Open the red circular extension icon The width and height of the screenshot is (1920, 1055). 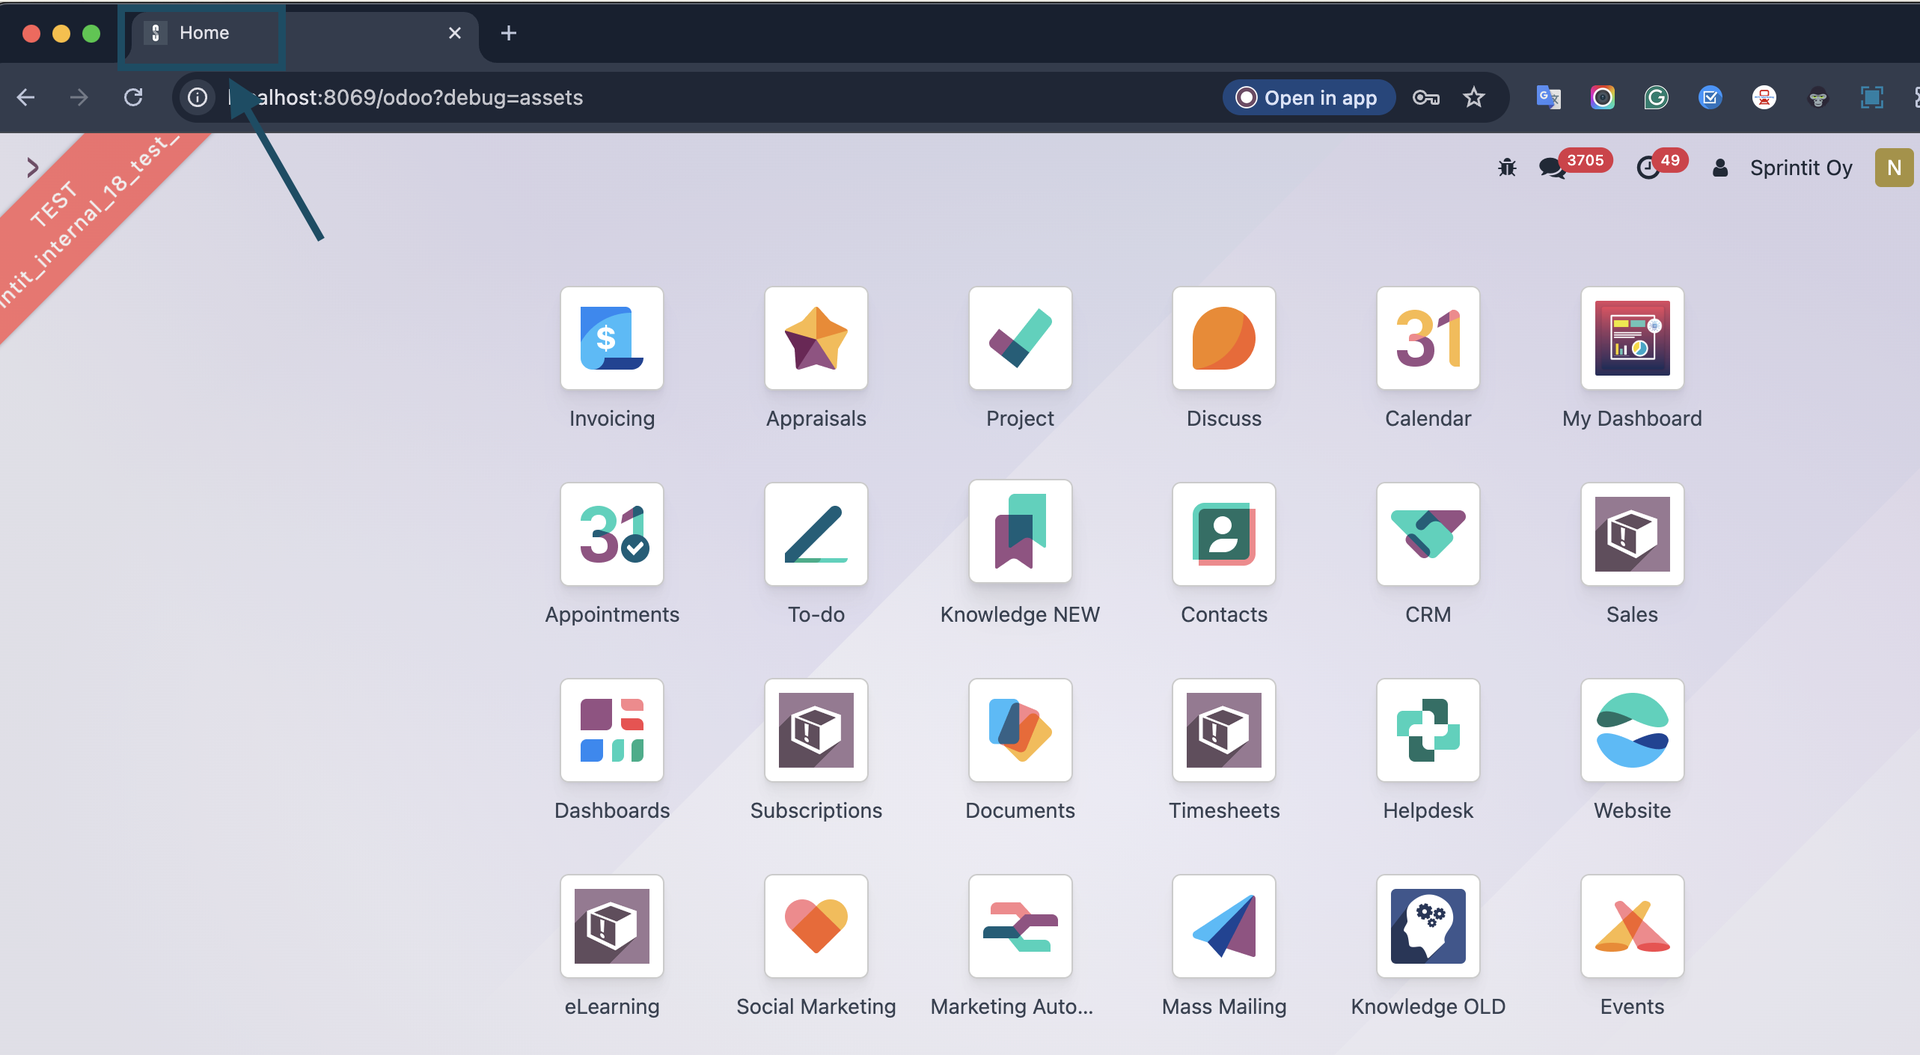pyautogui.click(x=1764, y=97)
